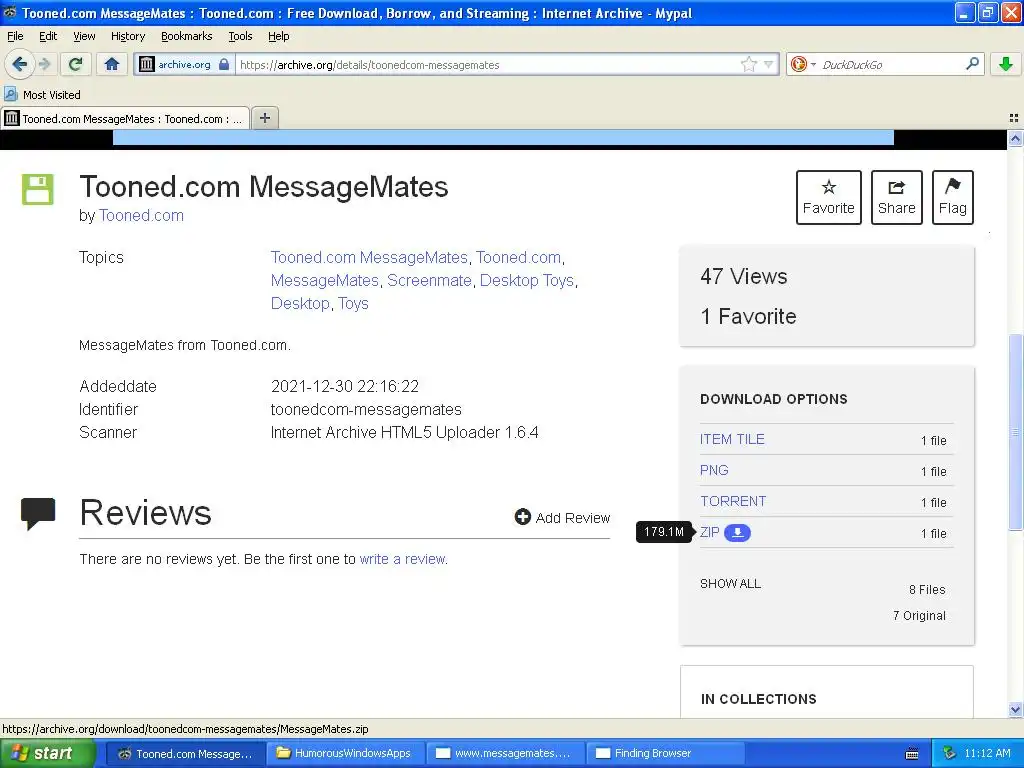Click the Tooned.com Message taskbar button
The width and height of the screenshot is (1024, 768).
[185, 753]
